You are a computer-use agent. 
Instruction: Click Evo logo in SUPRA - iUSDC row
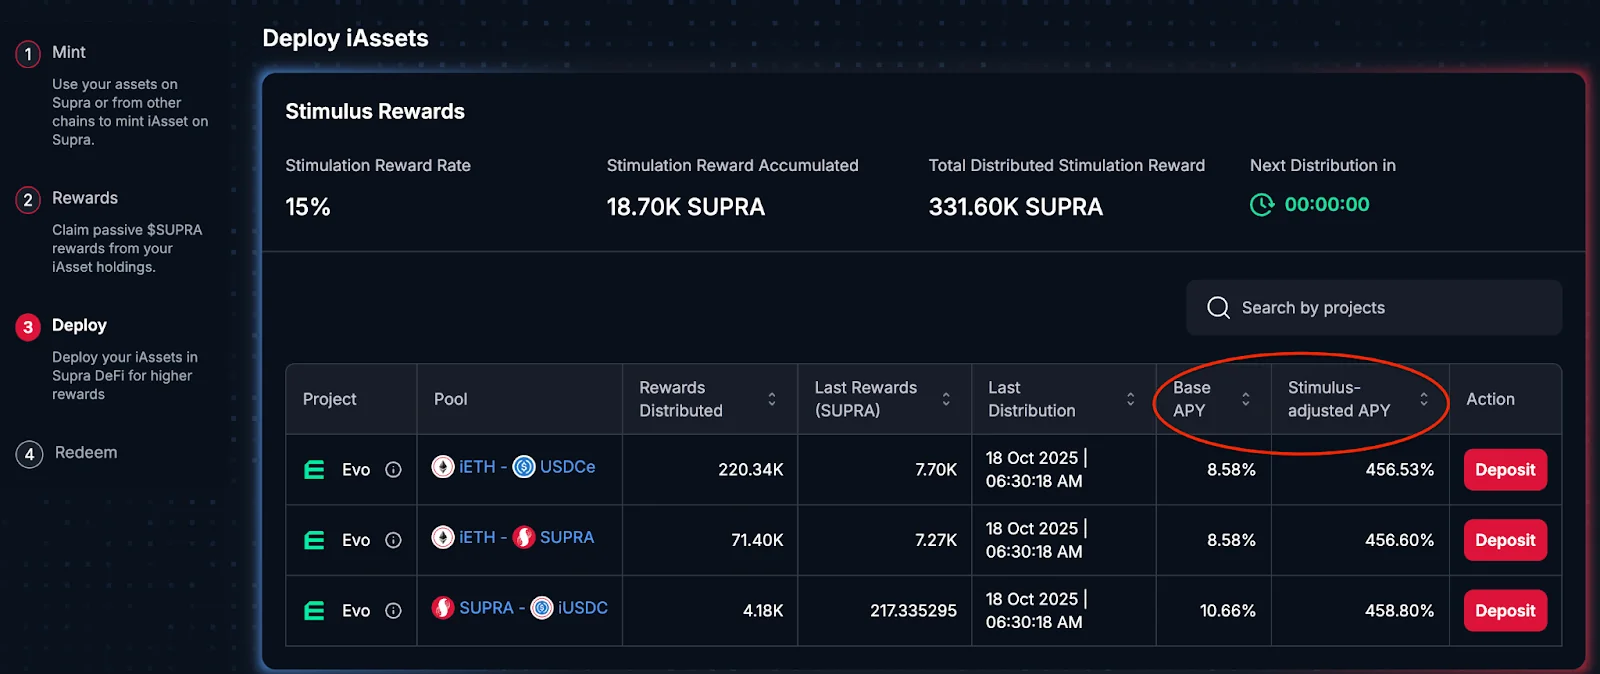[314, 611]
